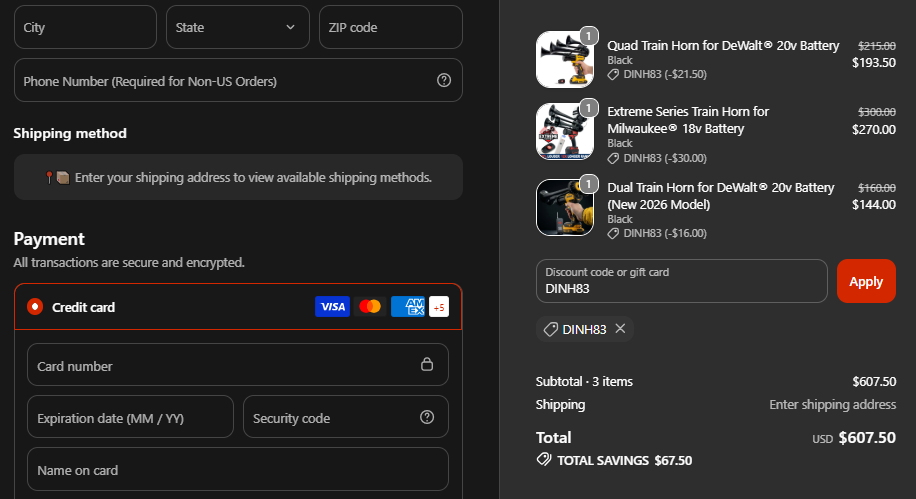Focus the Discount code or gift card field
This screenshot has height=499, width=916.
click(x=682, y=281)
